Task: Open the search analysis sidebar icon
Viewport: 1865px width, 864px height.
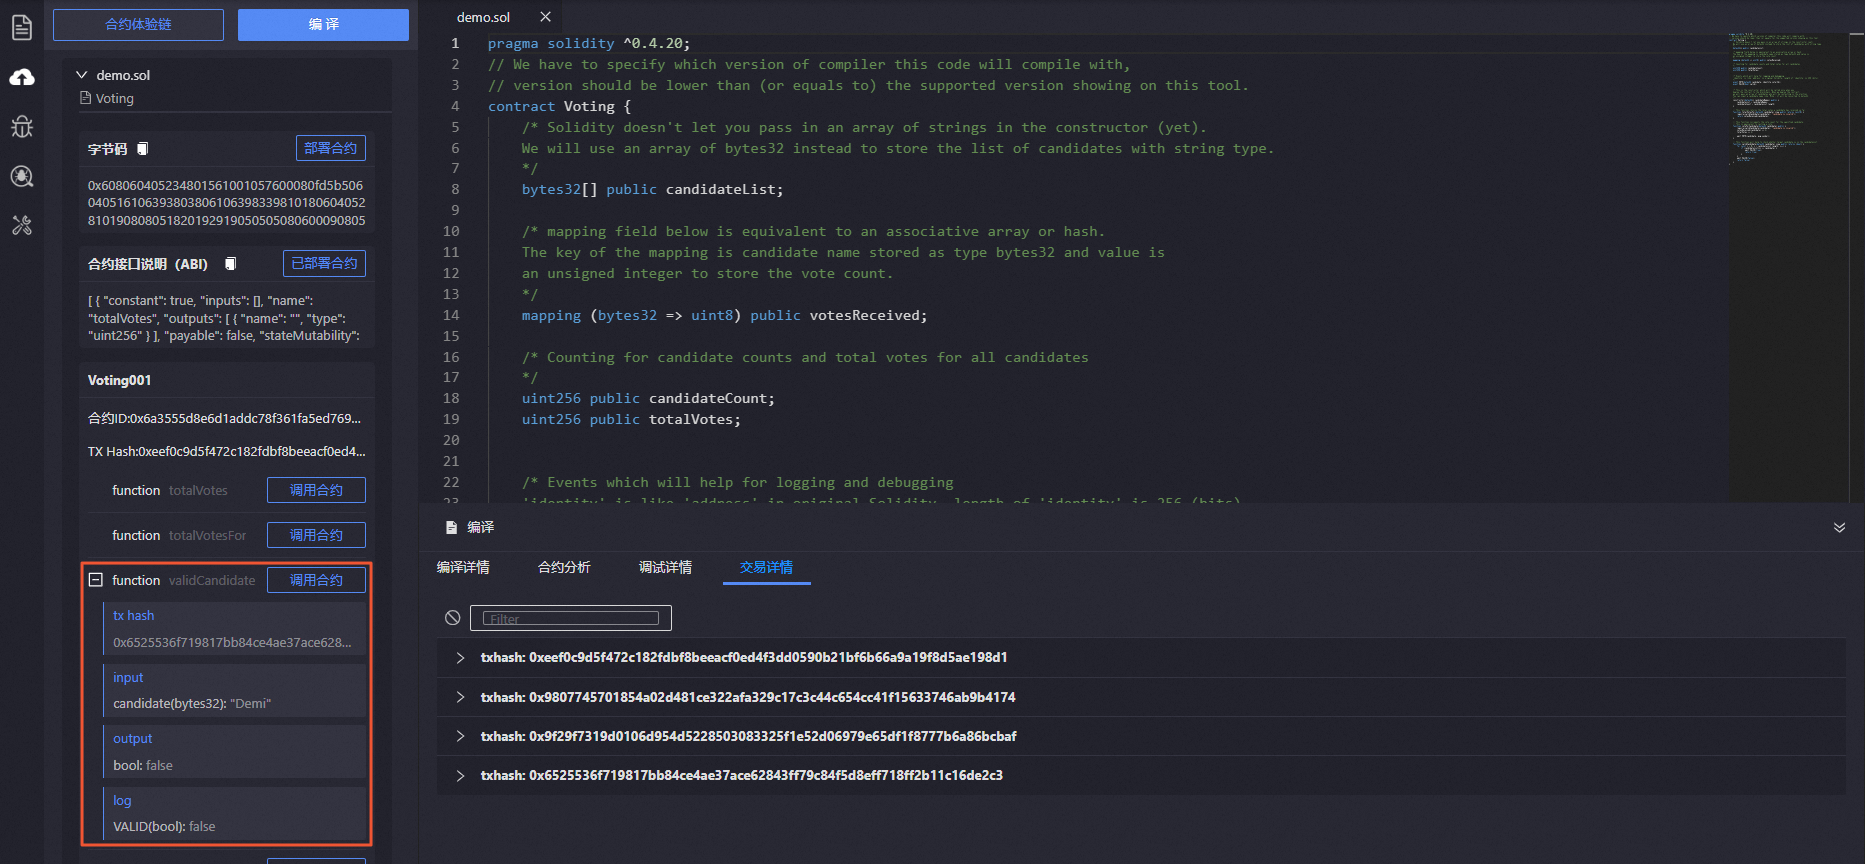Action: tap(22, 177)
